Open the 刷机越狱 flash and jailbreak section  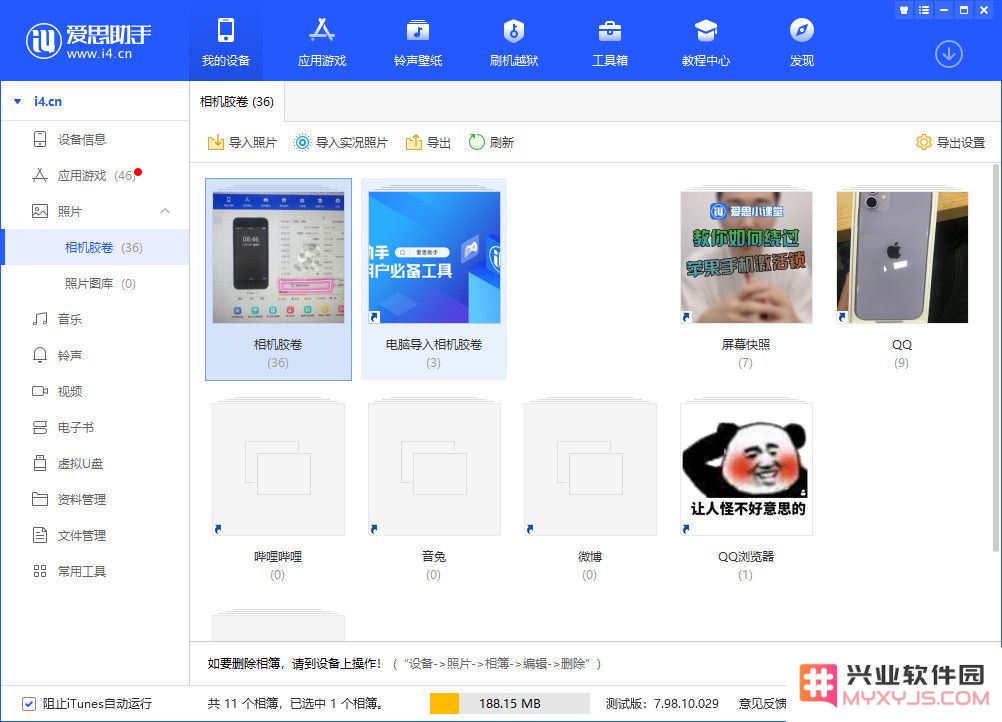click(x=514, y=42)
